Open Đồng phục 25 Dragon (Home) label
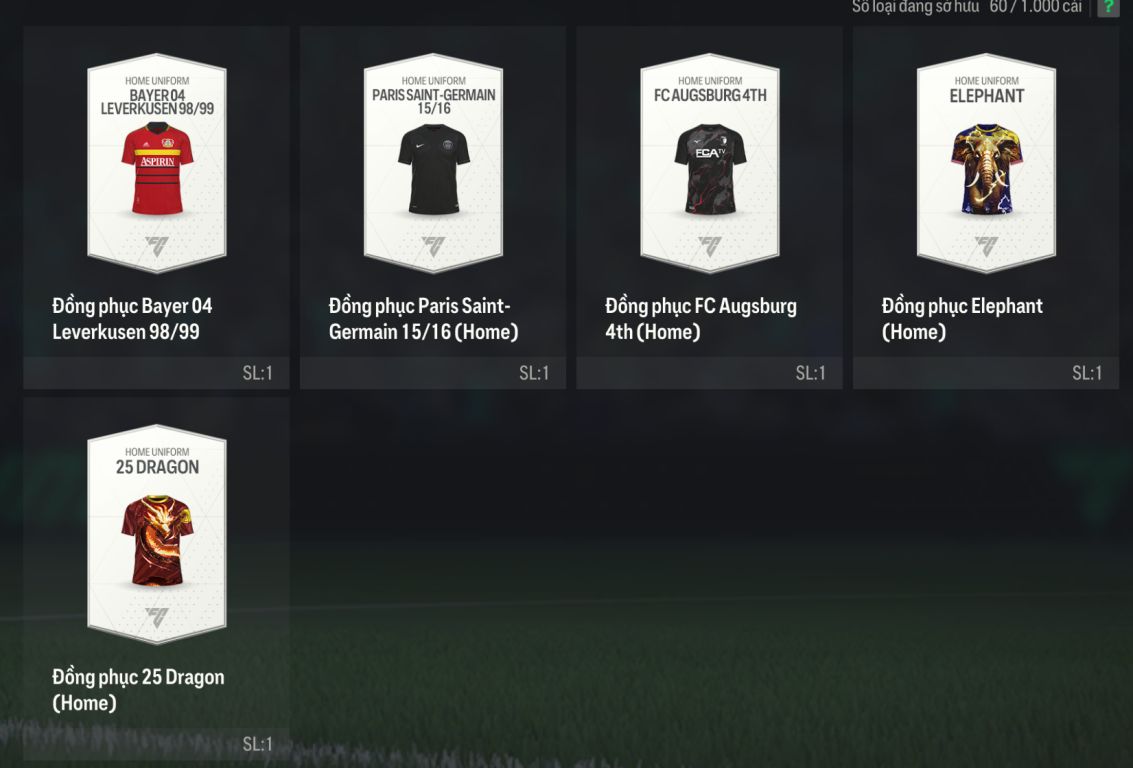The image size is (1133, 768). (x=138, y=690)
